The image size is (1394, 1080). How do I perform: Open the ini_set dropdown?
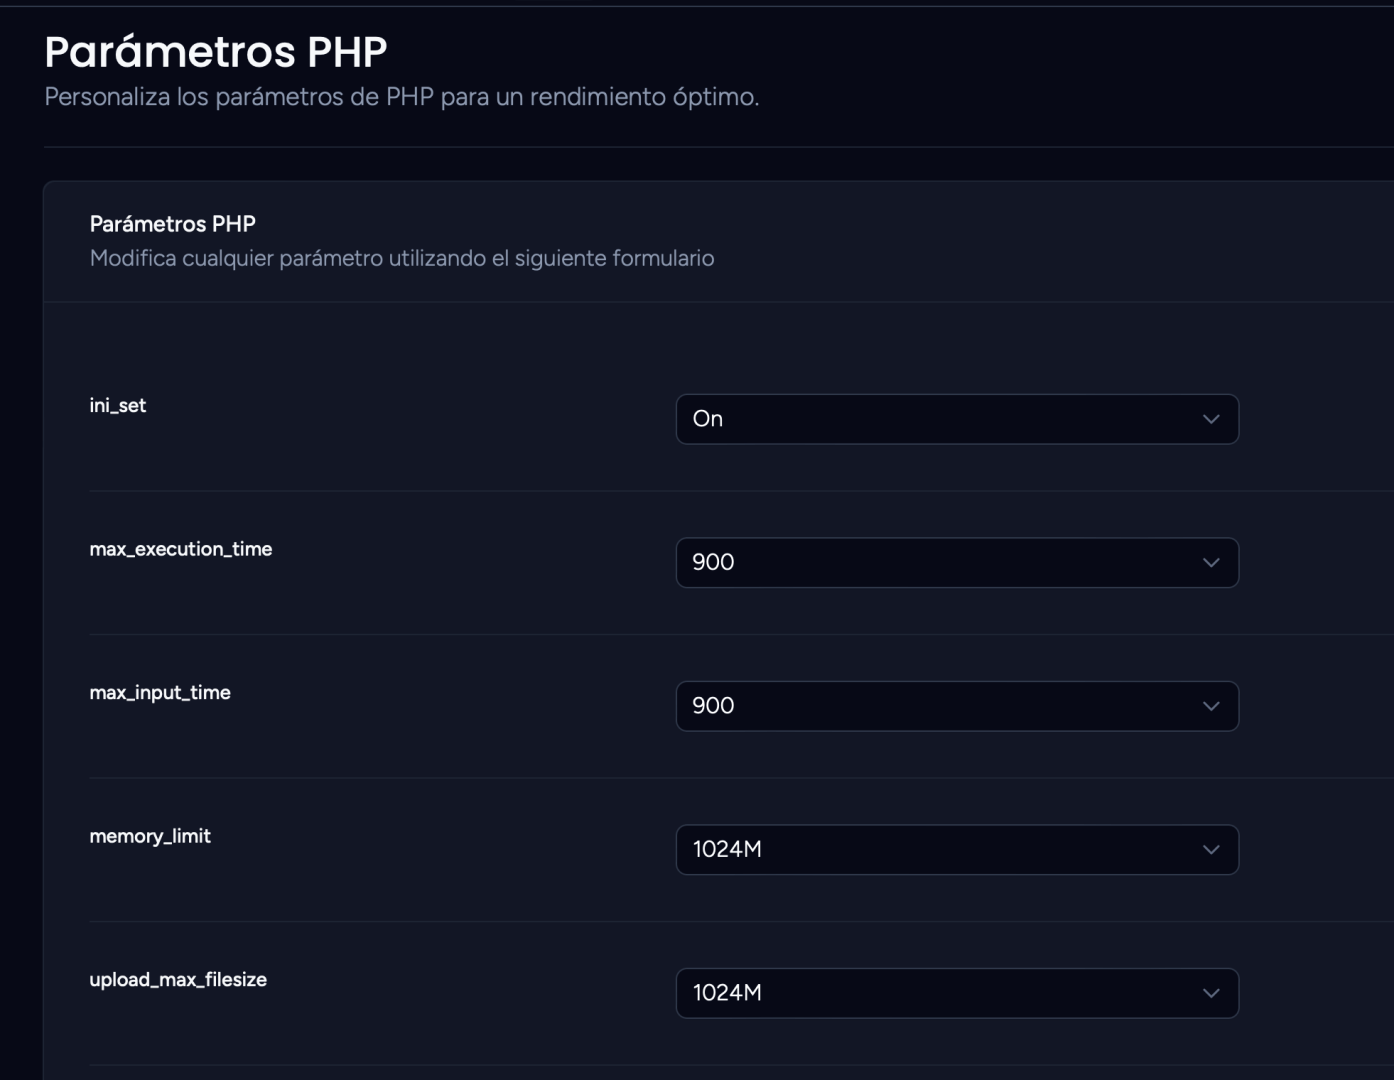pos(957,419)
